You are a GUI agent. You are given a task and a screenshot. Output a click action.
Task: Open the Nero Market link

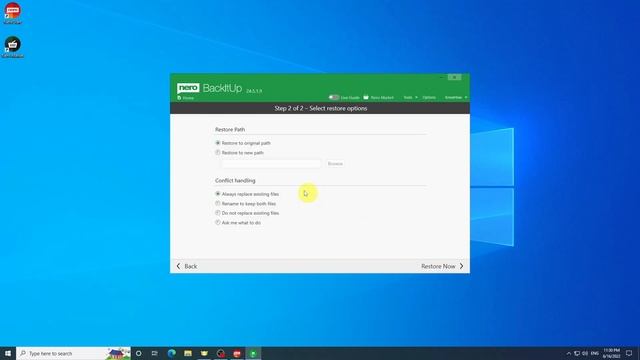378,98
